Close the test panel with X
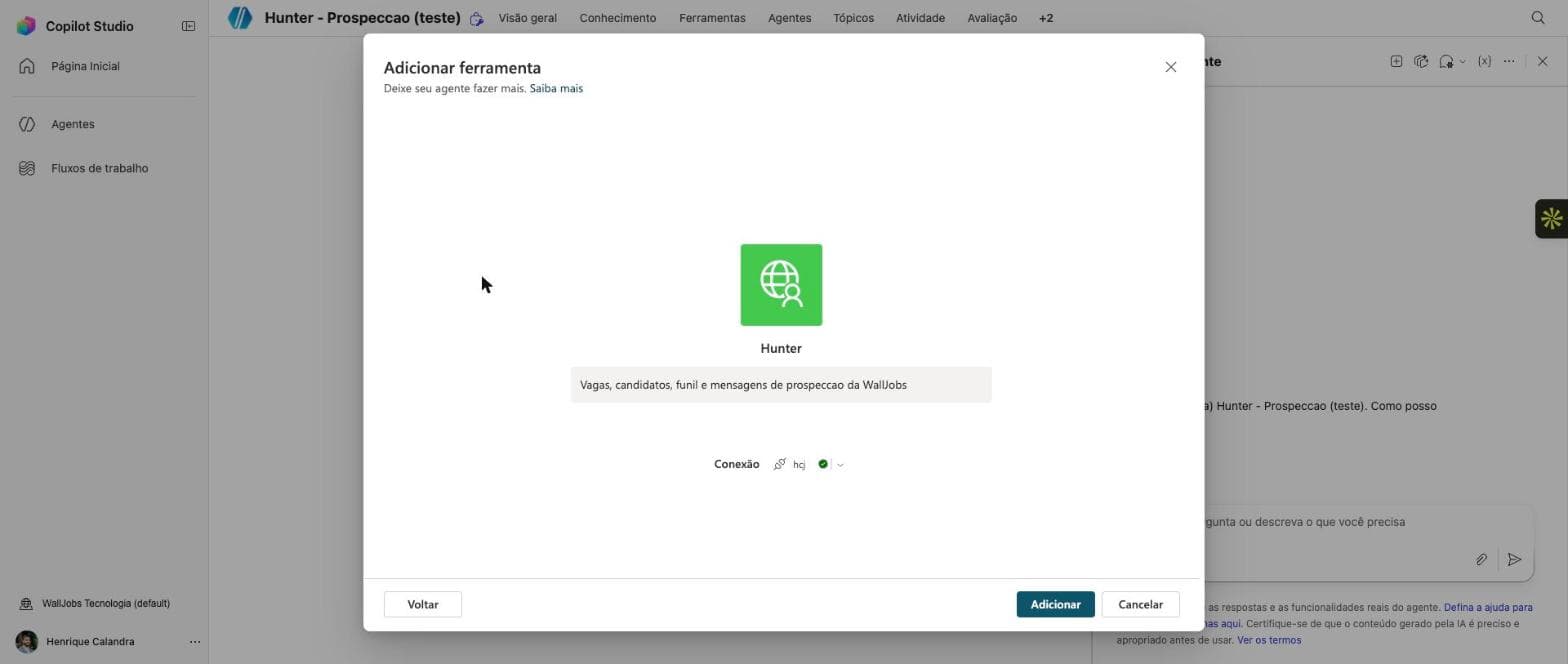This screenshot has width=1568, height=664. click(x=1542, y=61)
